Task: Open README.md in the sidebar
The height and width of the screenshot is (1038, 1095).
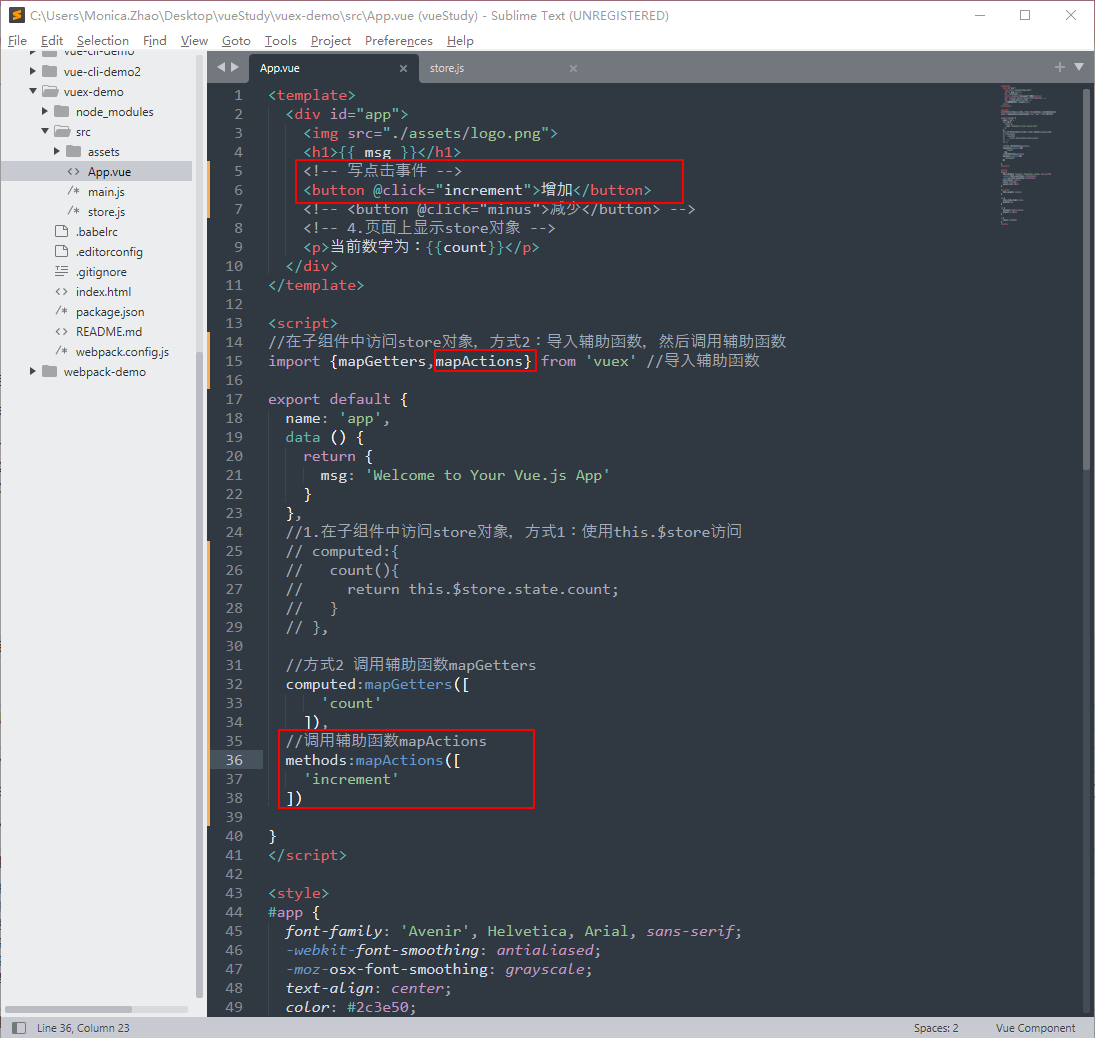Action: click(x=109, y=332)
